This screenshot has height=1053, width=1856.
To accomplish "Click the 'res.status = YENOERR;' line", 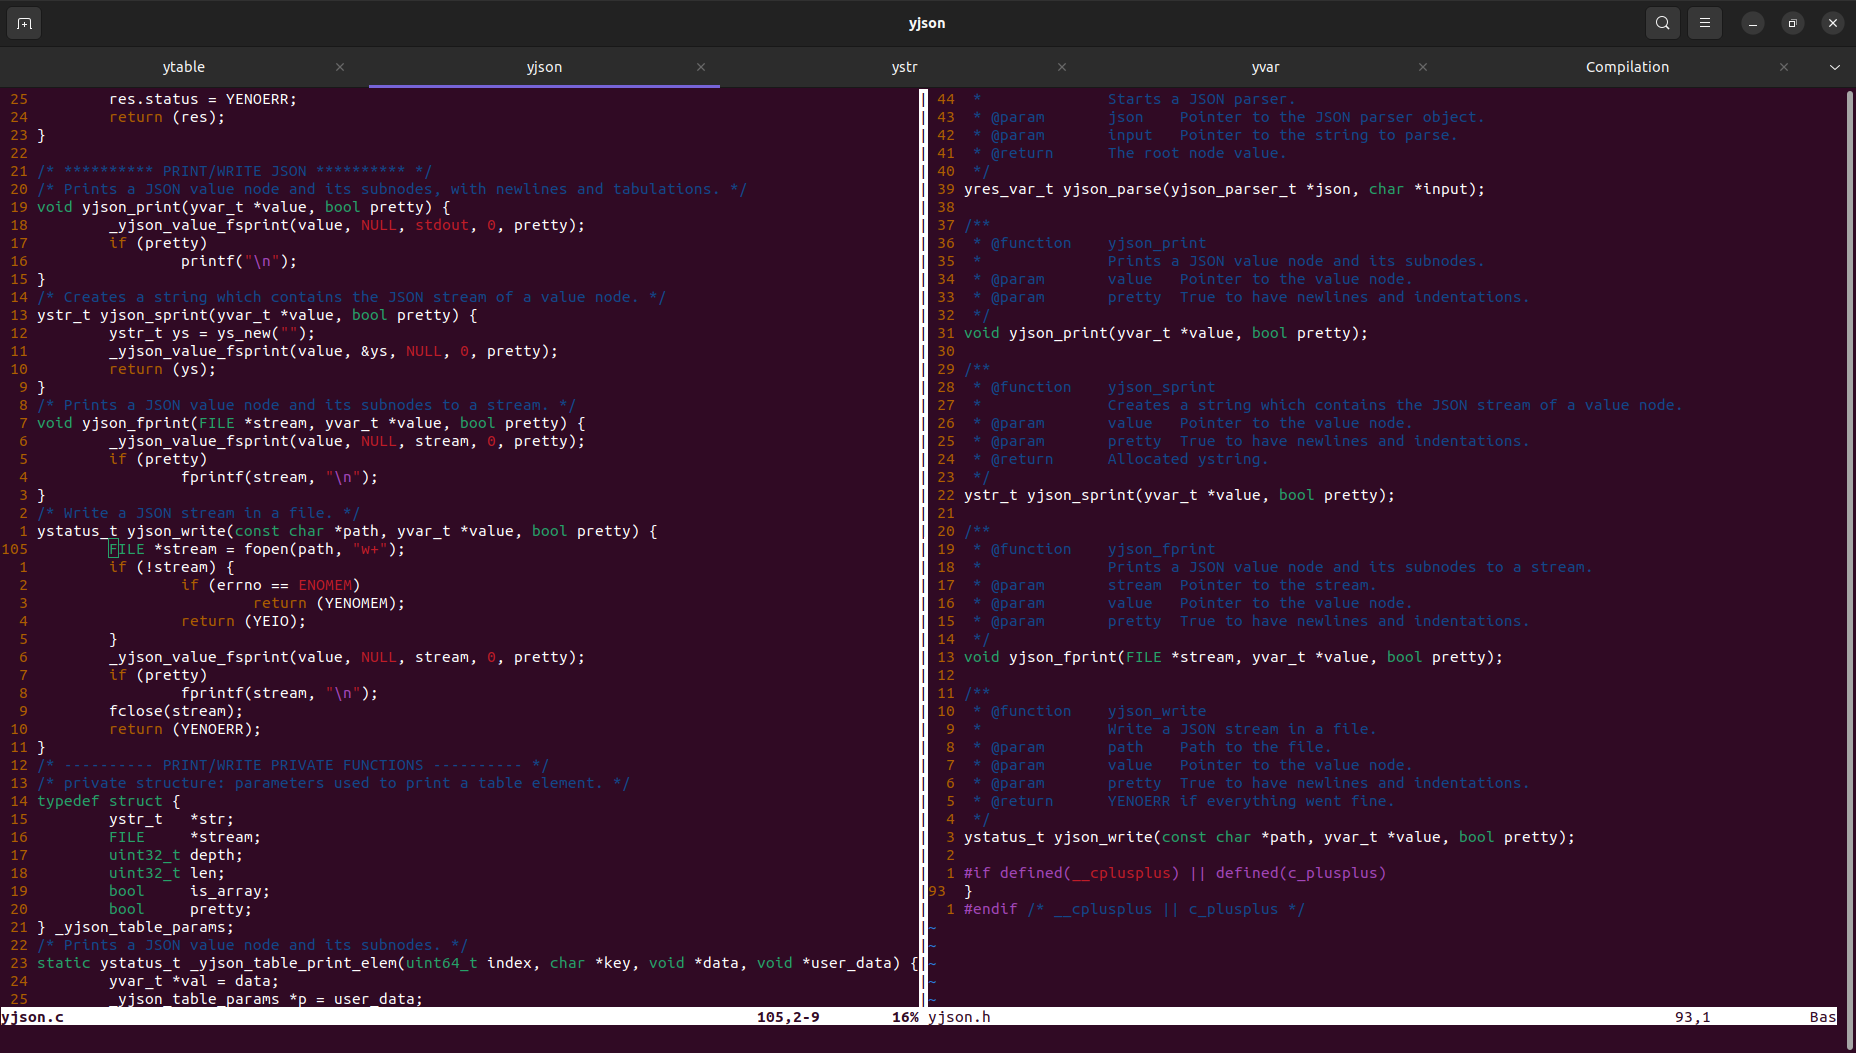I will (203, 99).
